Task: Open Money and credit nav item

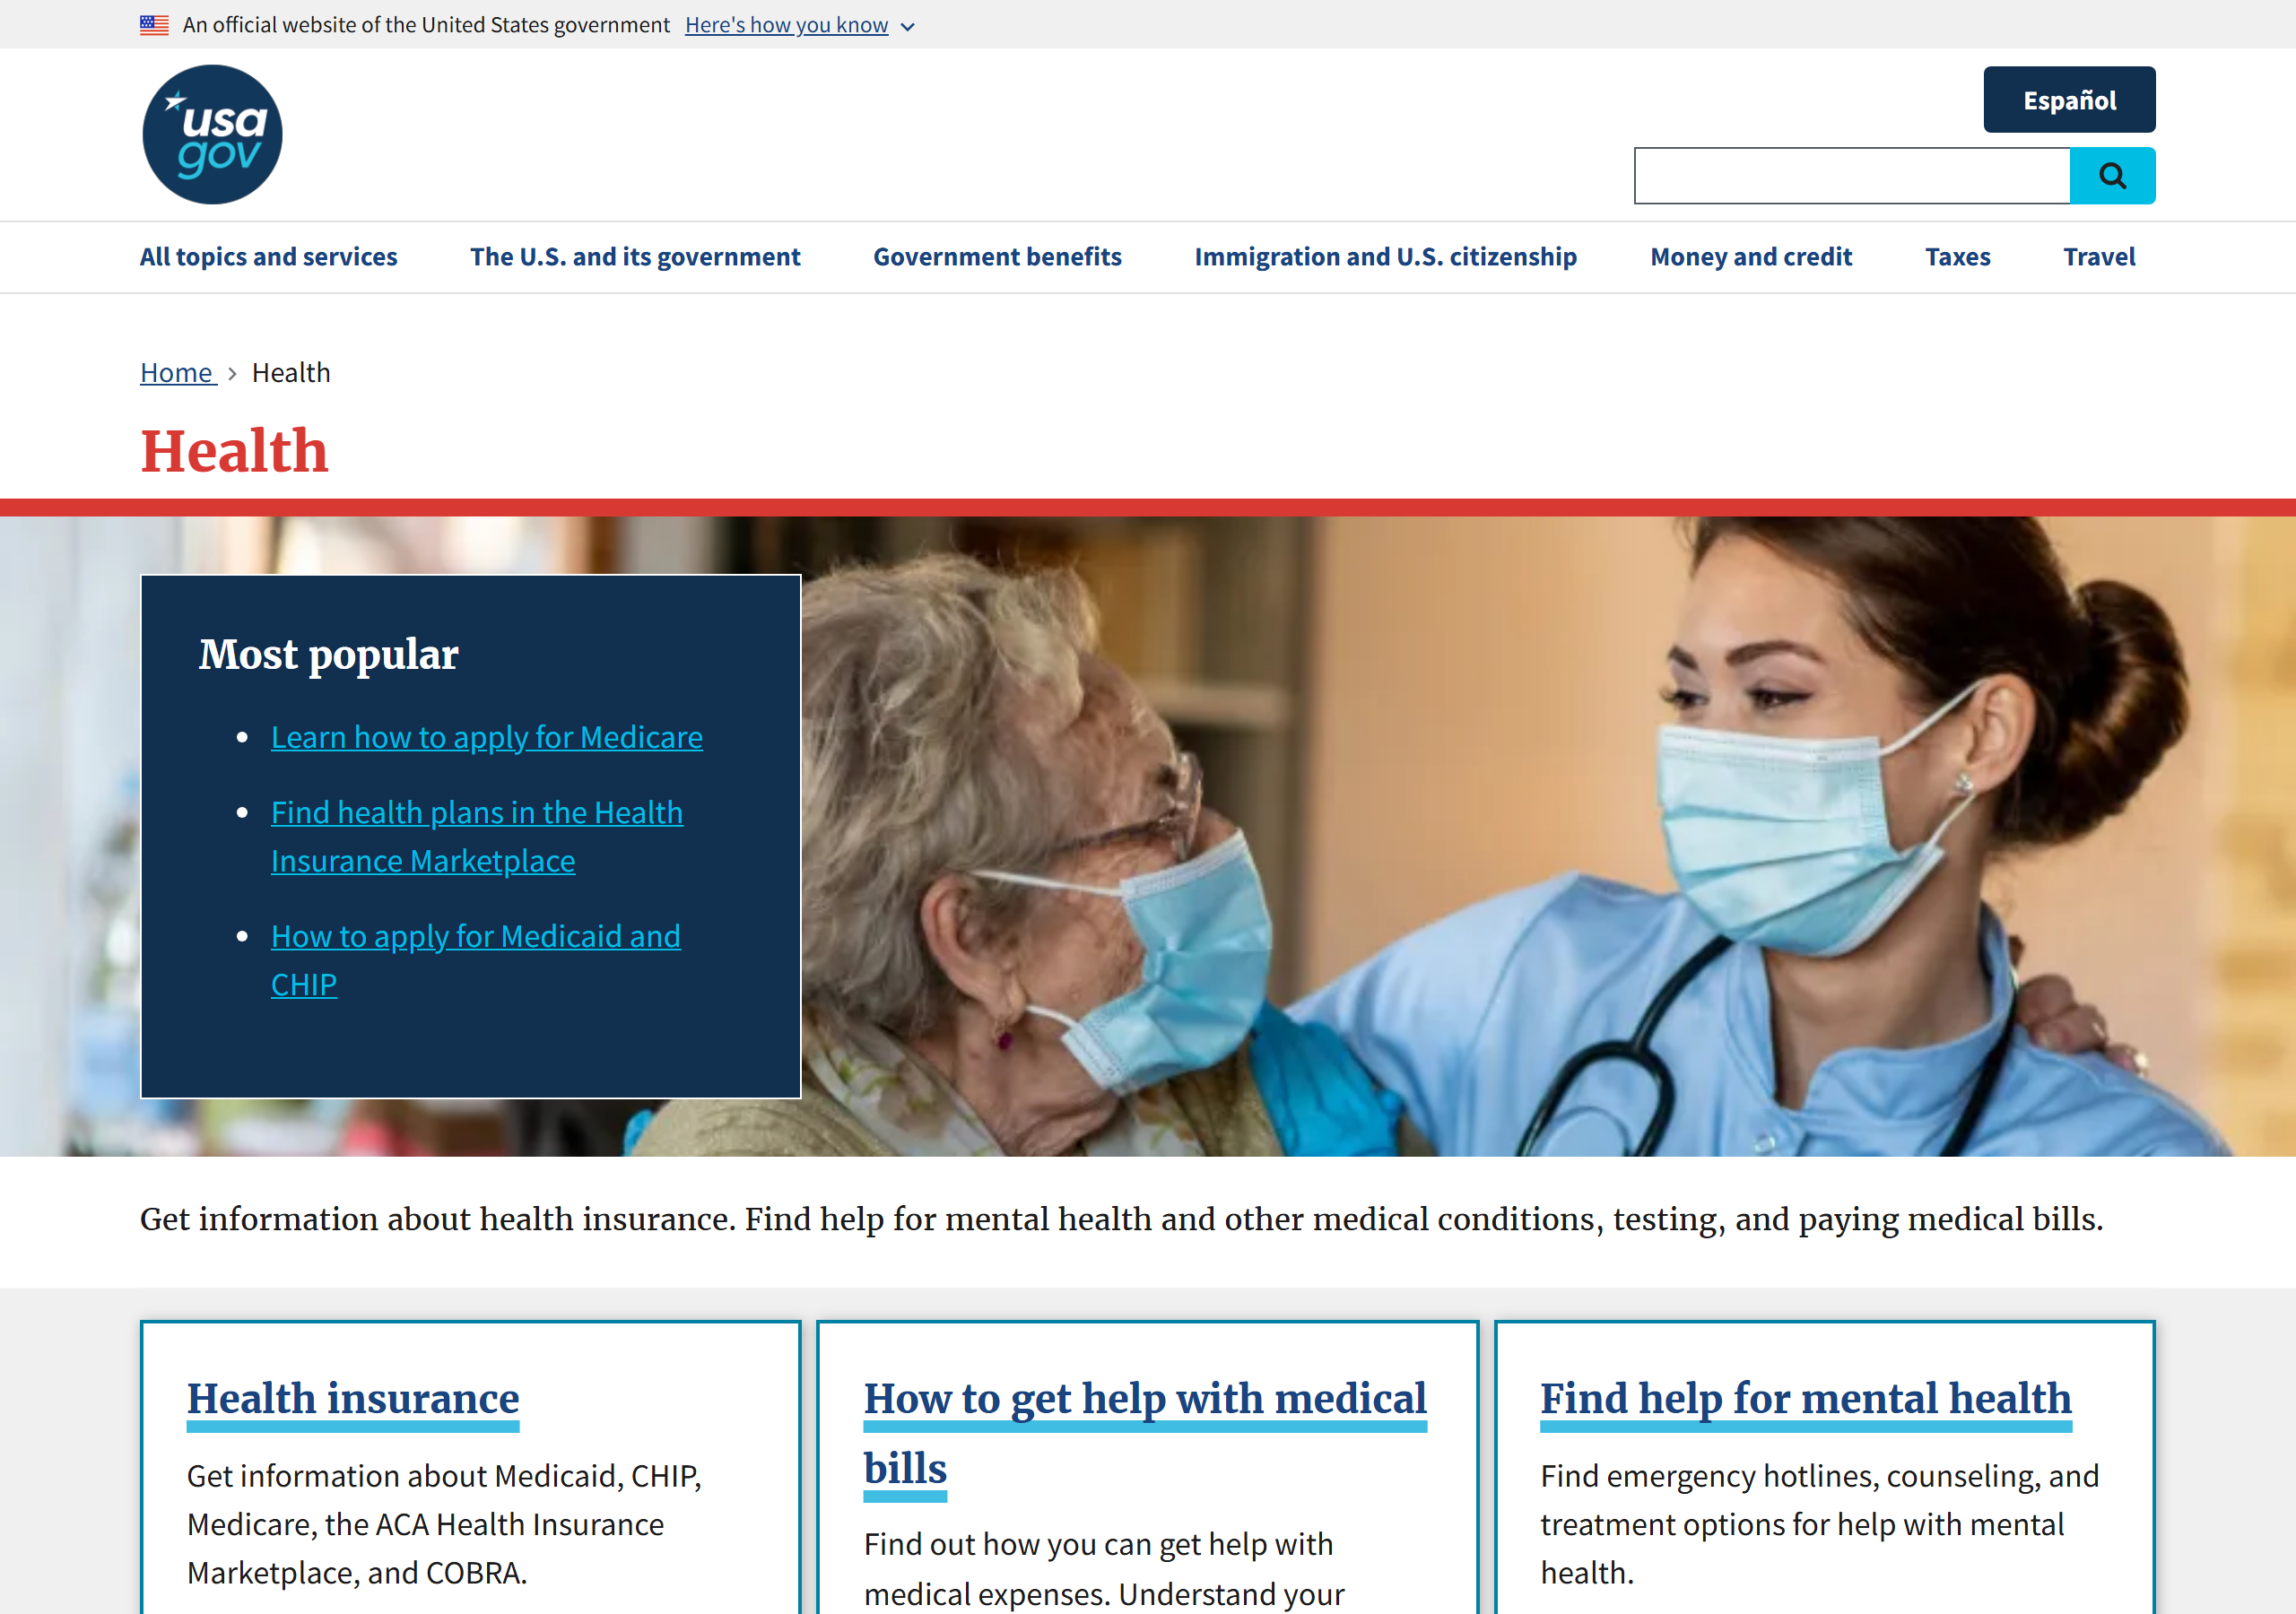Action: coord(1751,257)
